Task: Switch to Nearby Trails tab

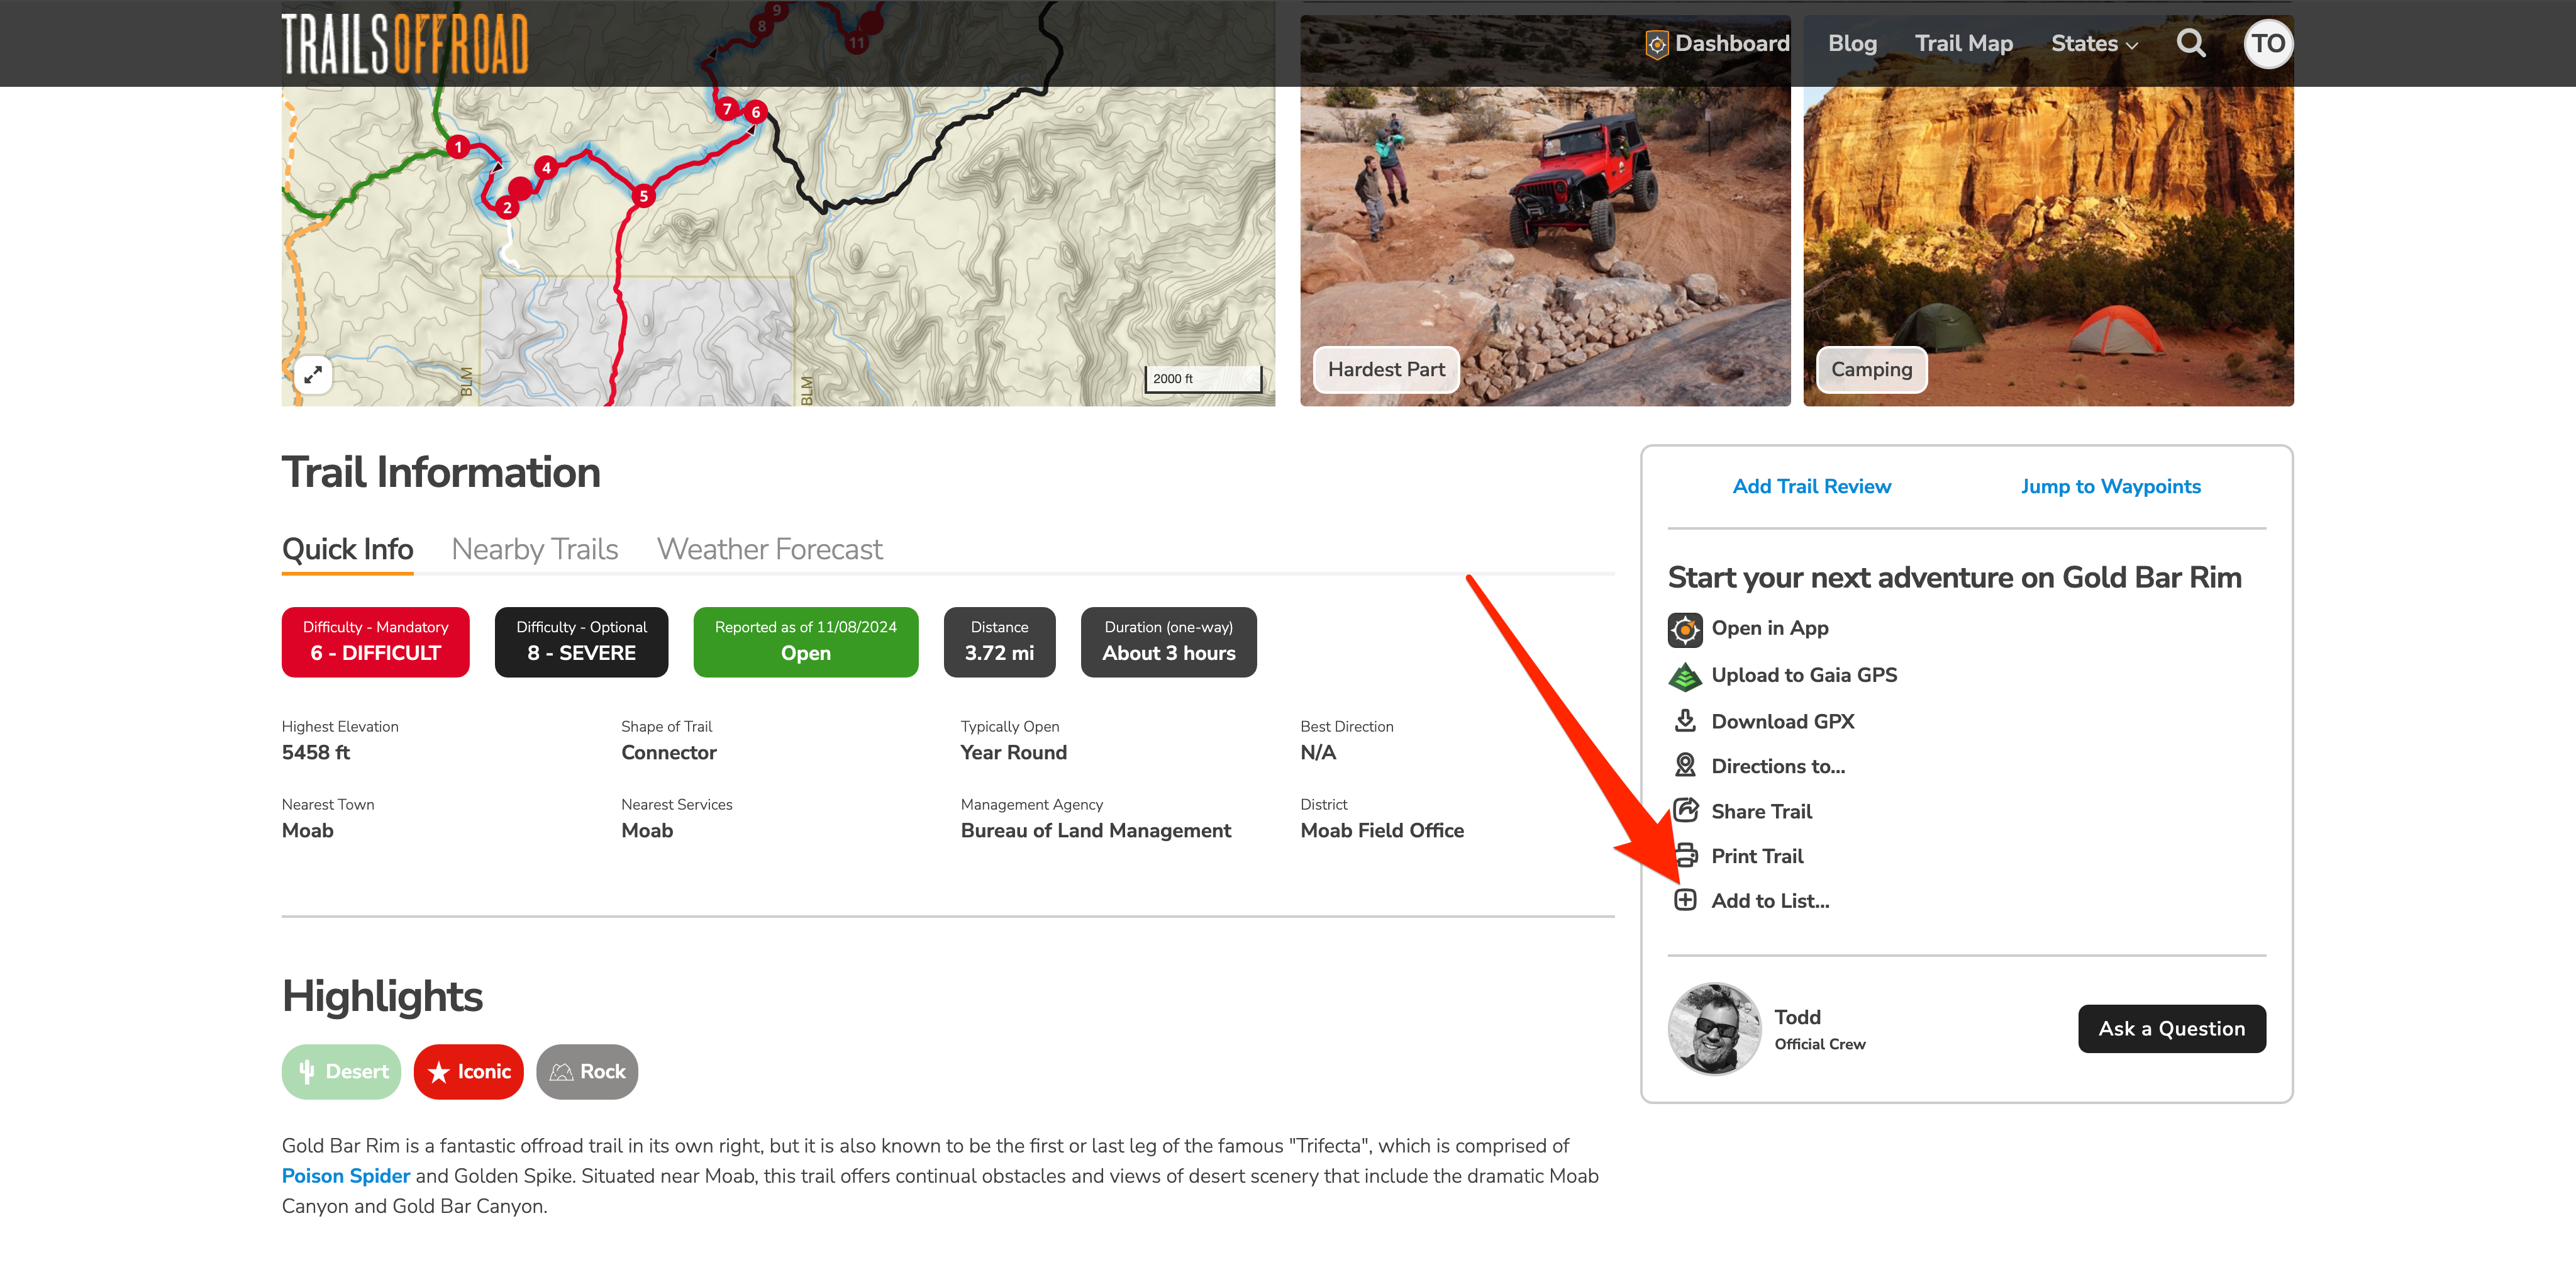Action: (x=535, y=549)
